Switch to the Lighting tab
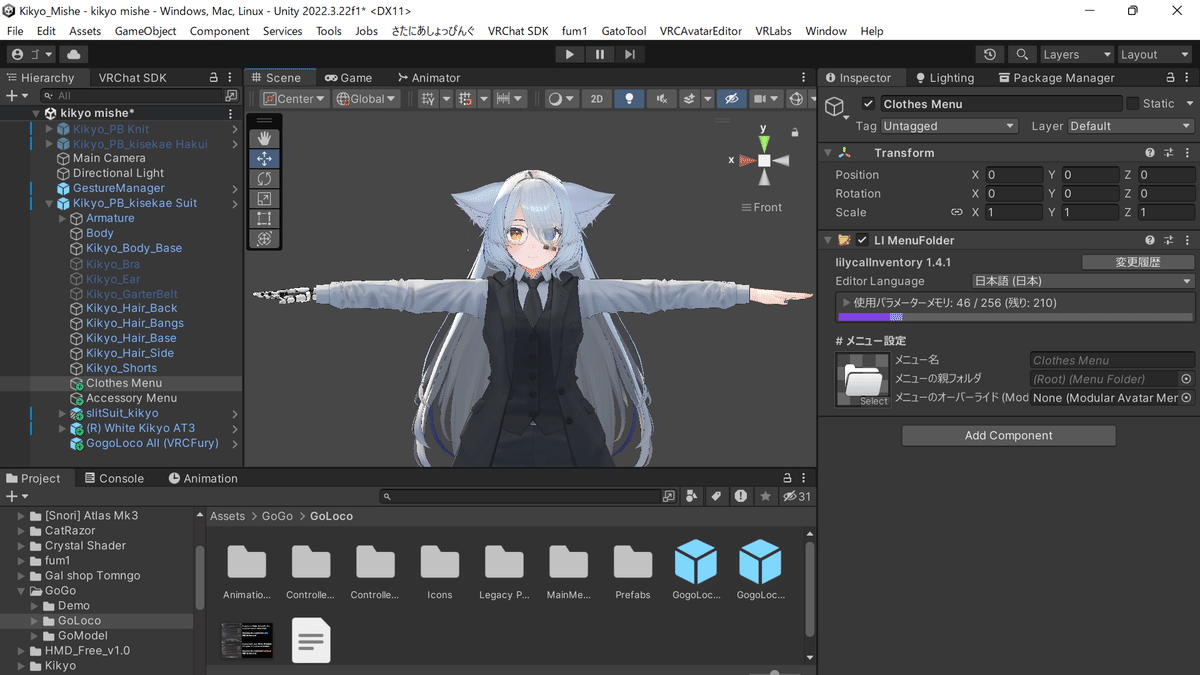This screenshot has height=675, width=1200. 943,77
